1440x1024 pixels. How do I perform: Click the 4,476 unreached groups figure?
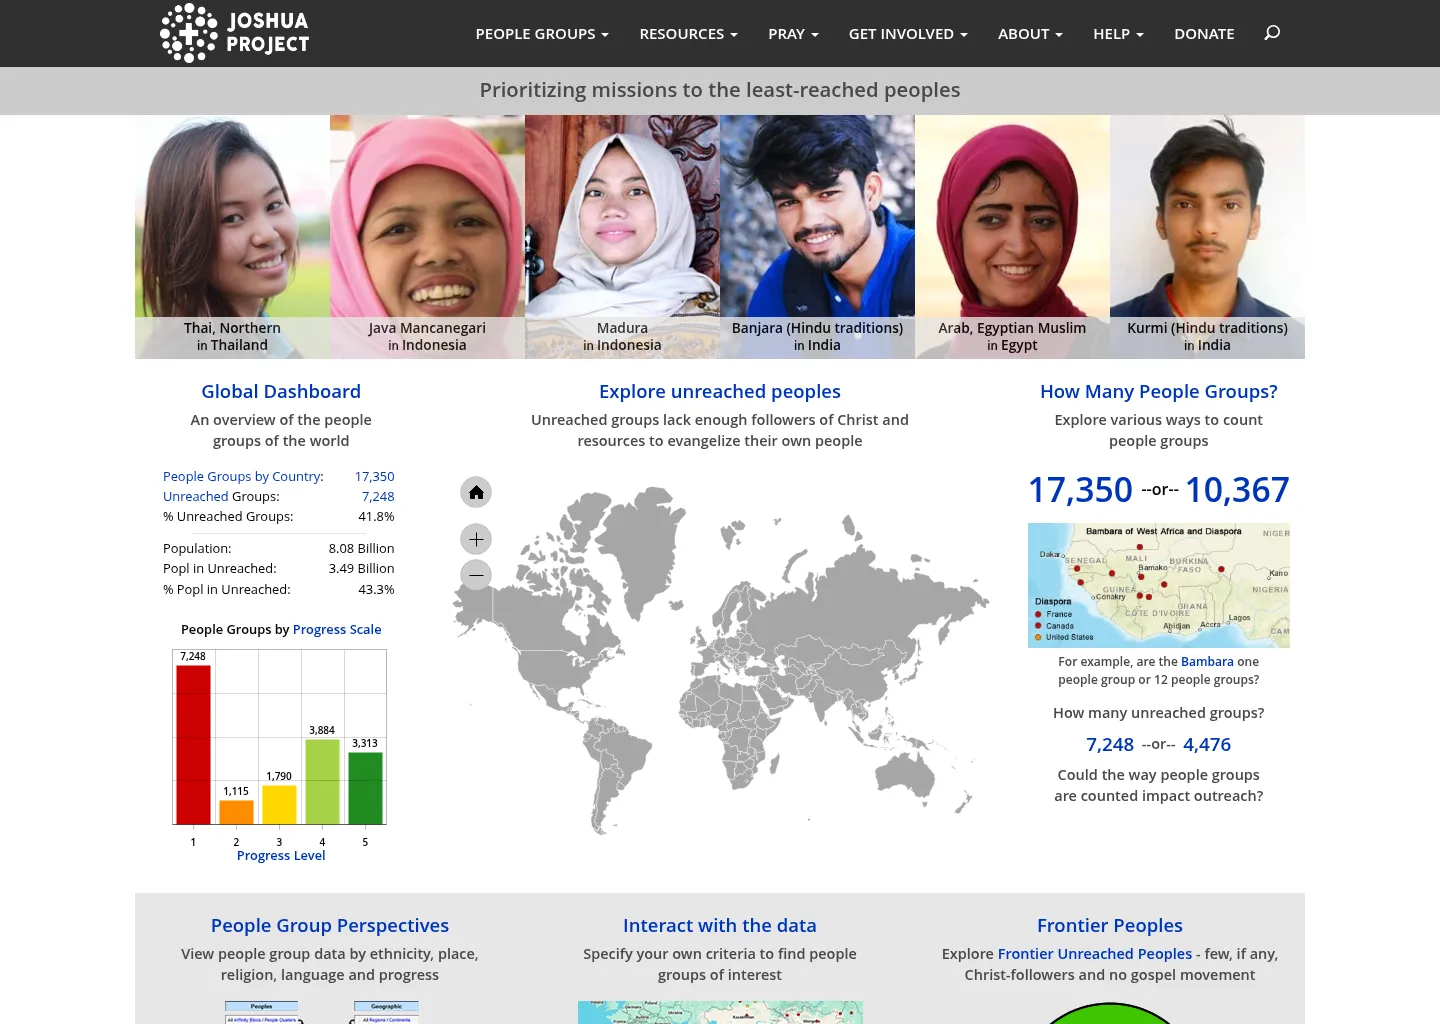[x=1207, y=745]
